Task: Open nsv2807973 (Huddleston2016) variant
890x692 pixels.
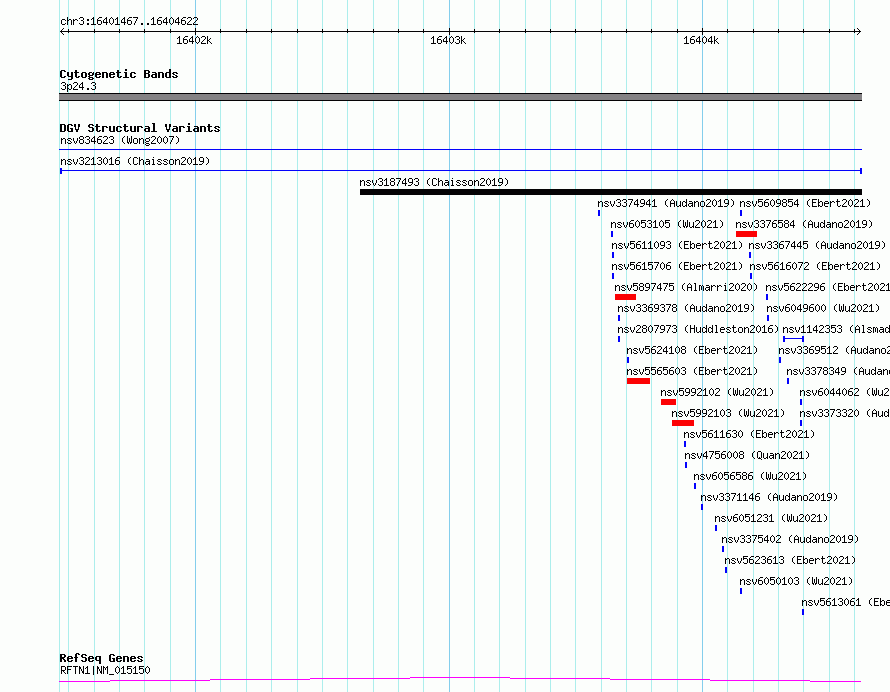Action: tap(698, 329)
